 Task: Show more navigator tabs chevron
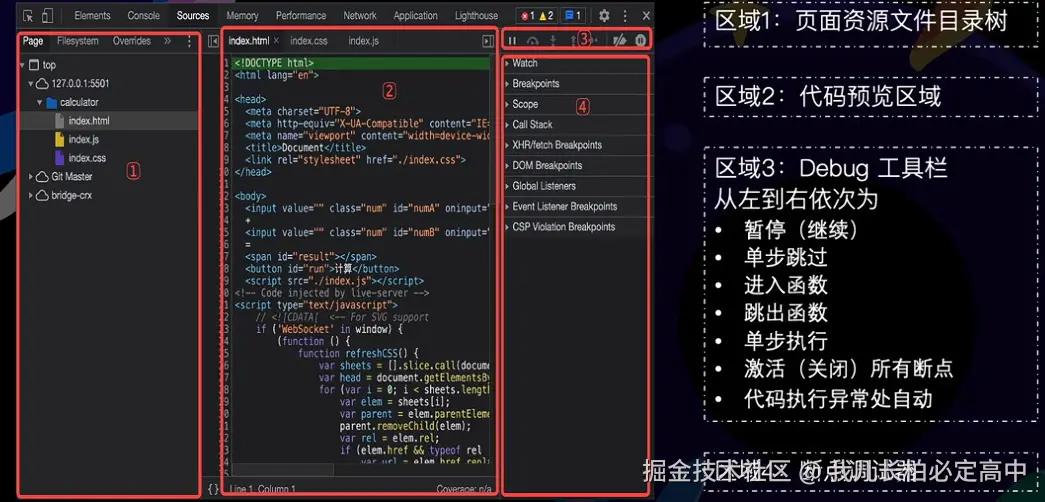pos(167,41)
